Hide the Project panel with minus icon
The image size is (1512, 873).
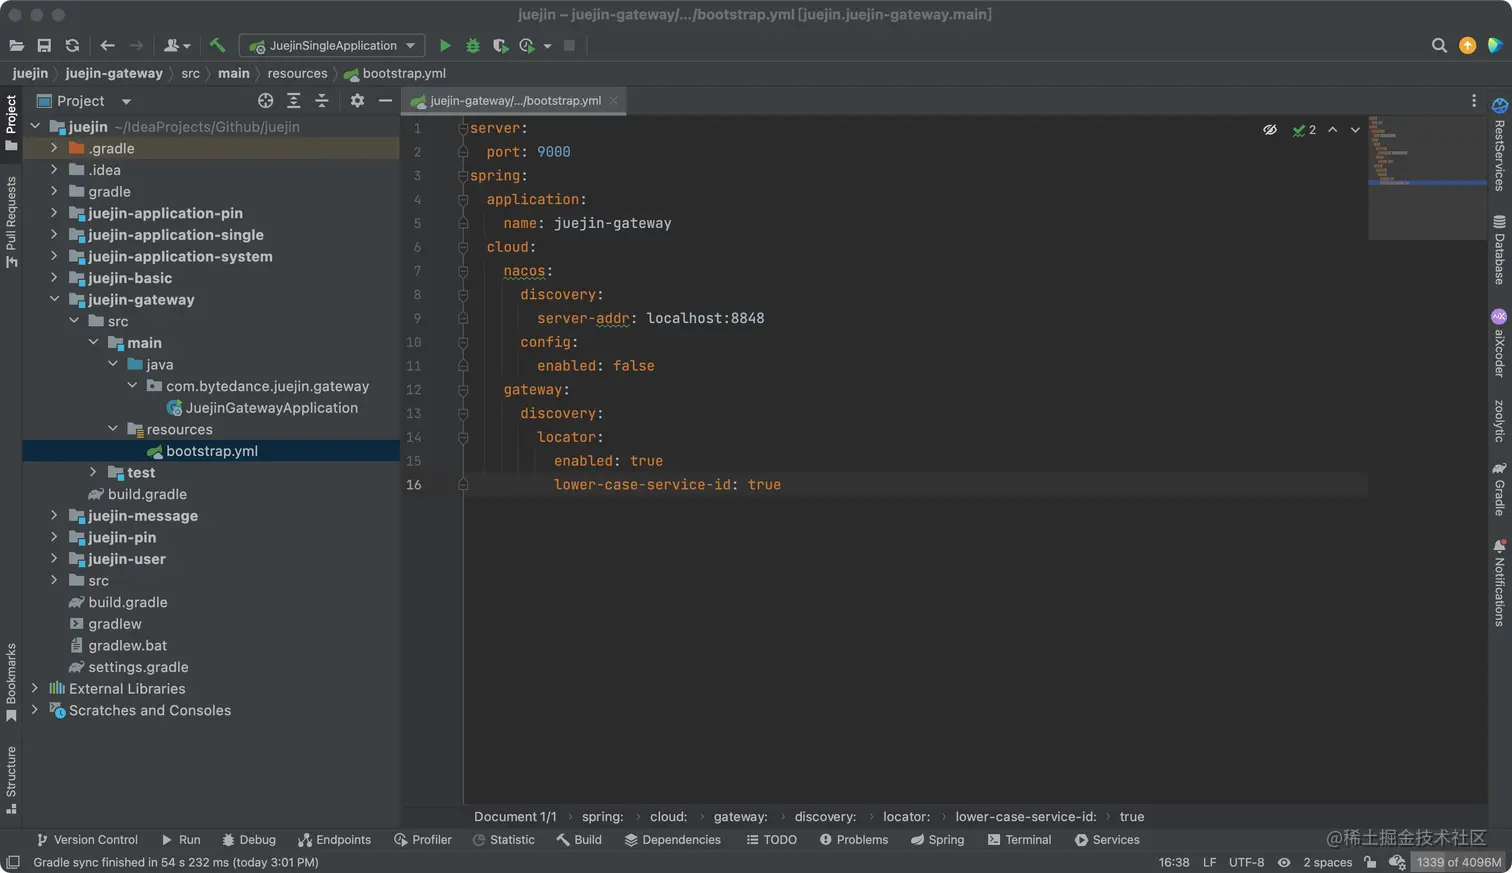385,101
